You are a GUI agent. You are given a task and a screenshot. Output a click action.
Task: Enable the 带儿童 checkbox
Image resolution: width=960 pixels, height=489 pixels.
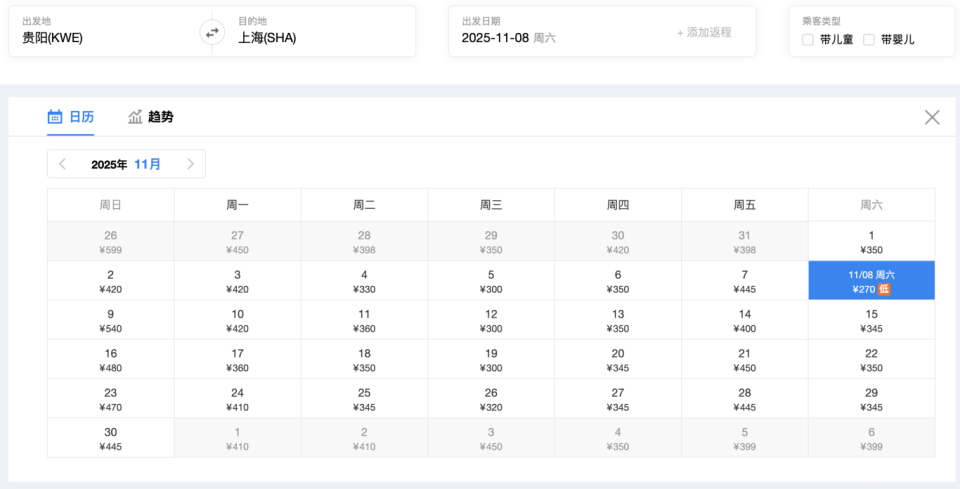(x=808, y=40)
